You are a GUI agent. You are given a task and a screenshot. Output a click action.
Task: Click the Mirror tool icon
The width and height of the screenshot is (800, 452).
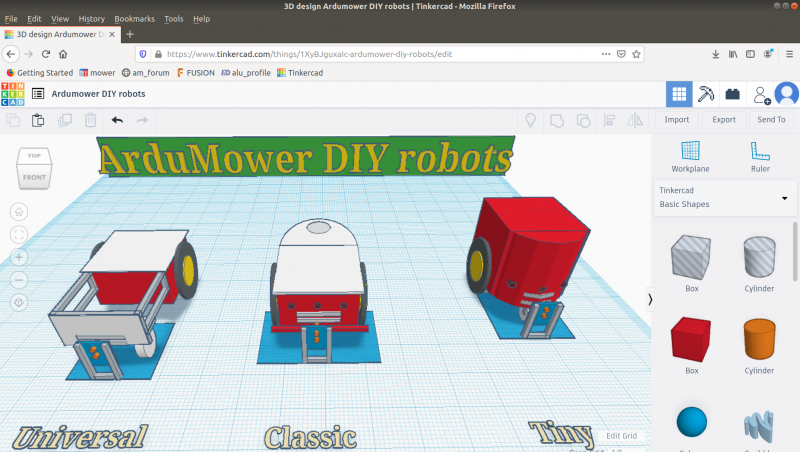pyautogui.click(x=635, y=120)
